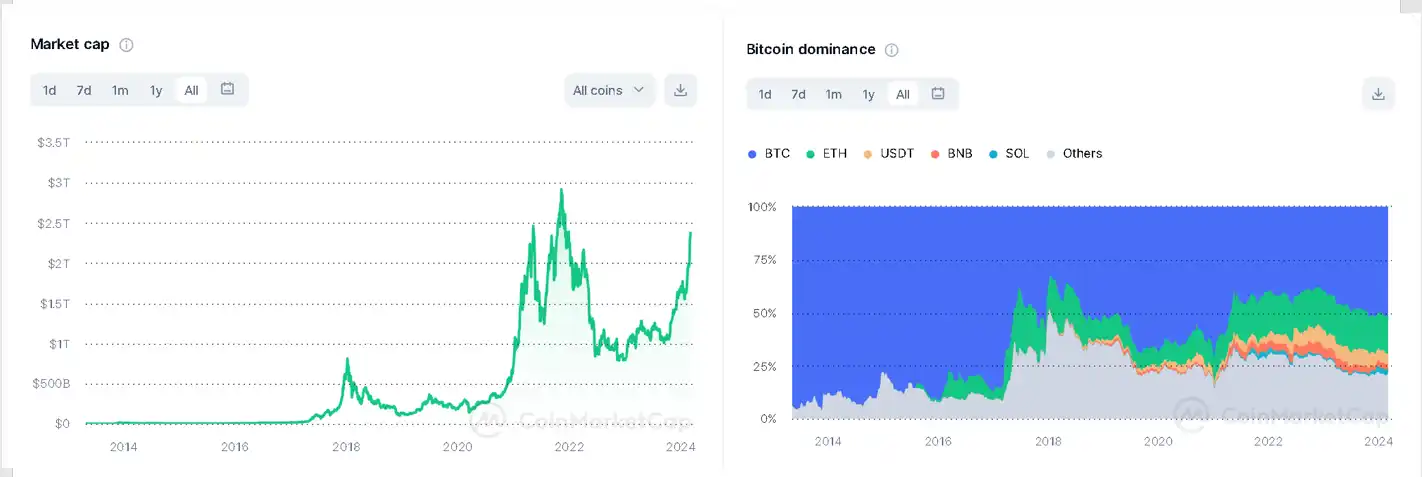Toggle the BNB series in the legend
Screen dimensions: 1422x477
pos(951,154)
